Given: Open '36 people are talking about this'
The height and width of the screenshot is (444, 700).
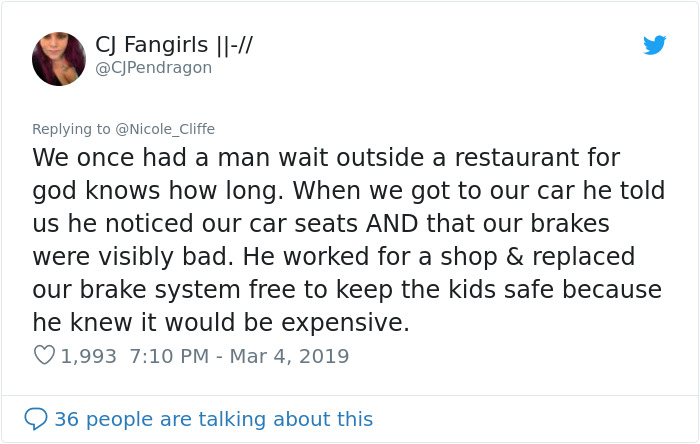Looking at the screenshot, I should point(213,419).
